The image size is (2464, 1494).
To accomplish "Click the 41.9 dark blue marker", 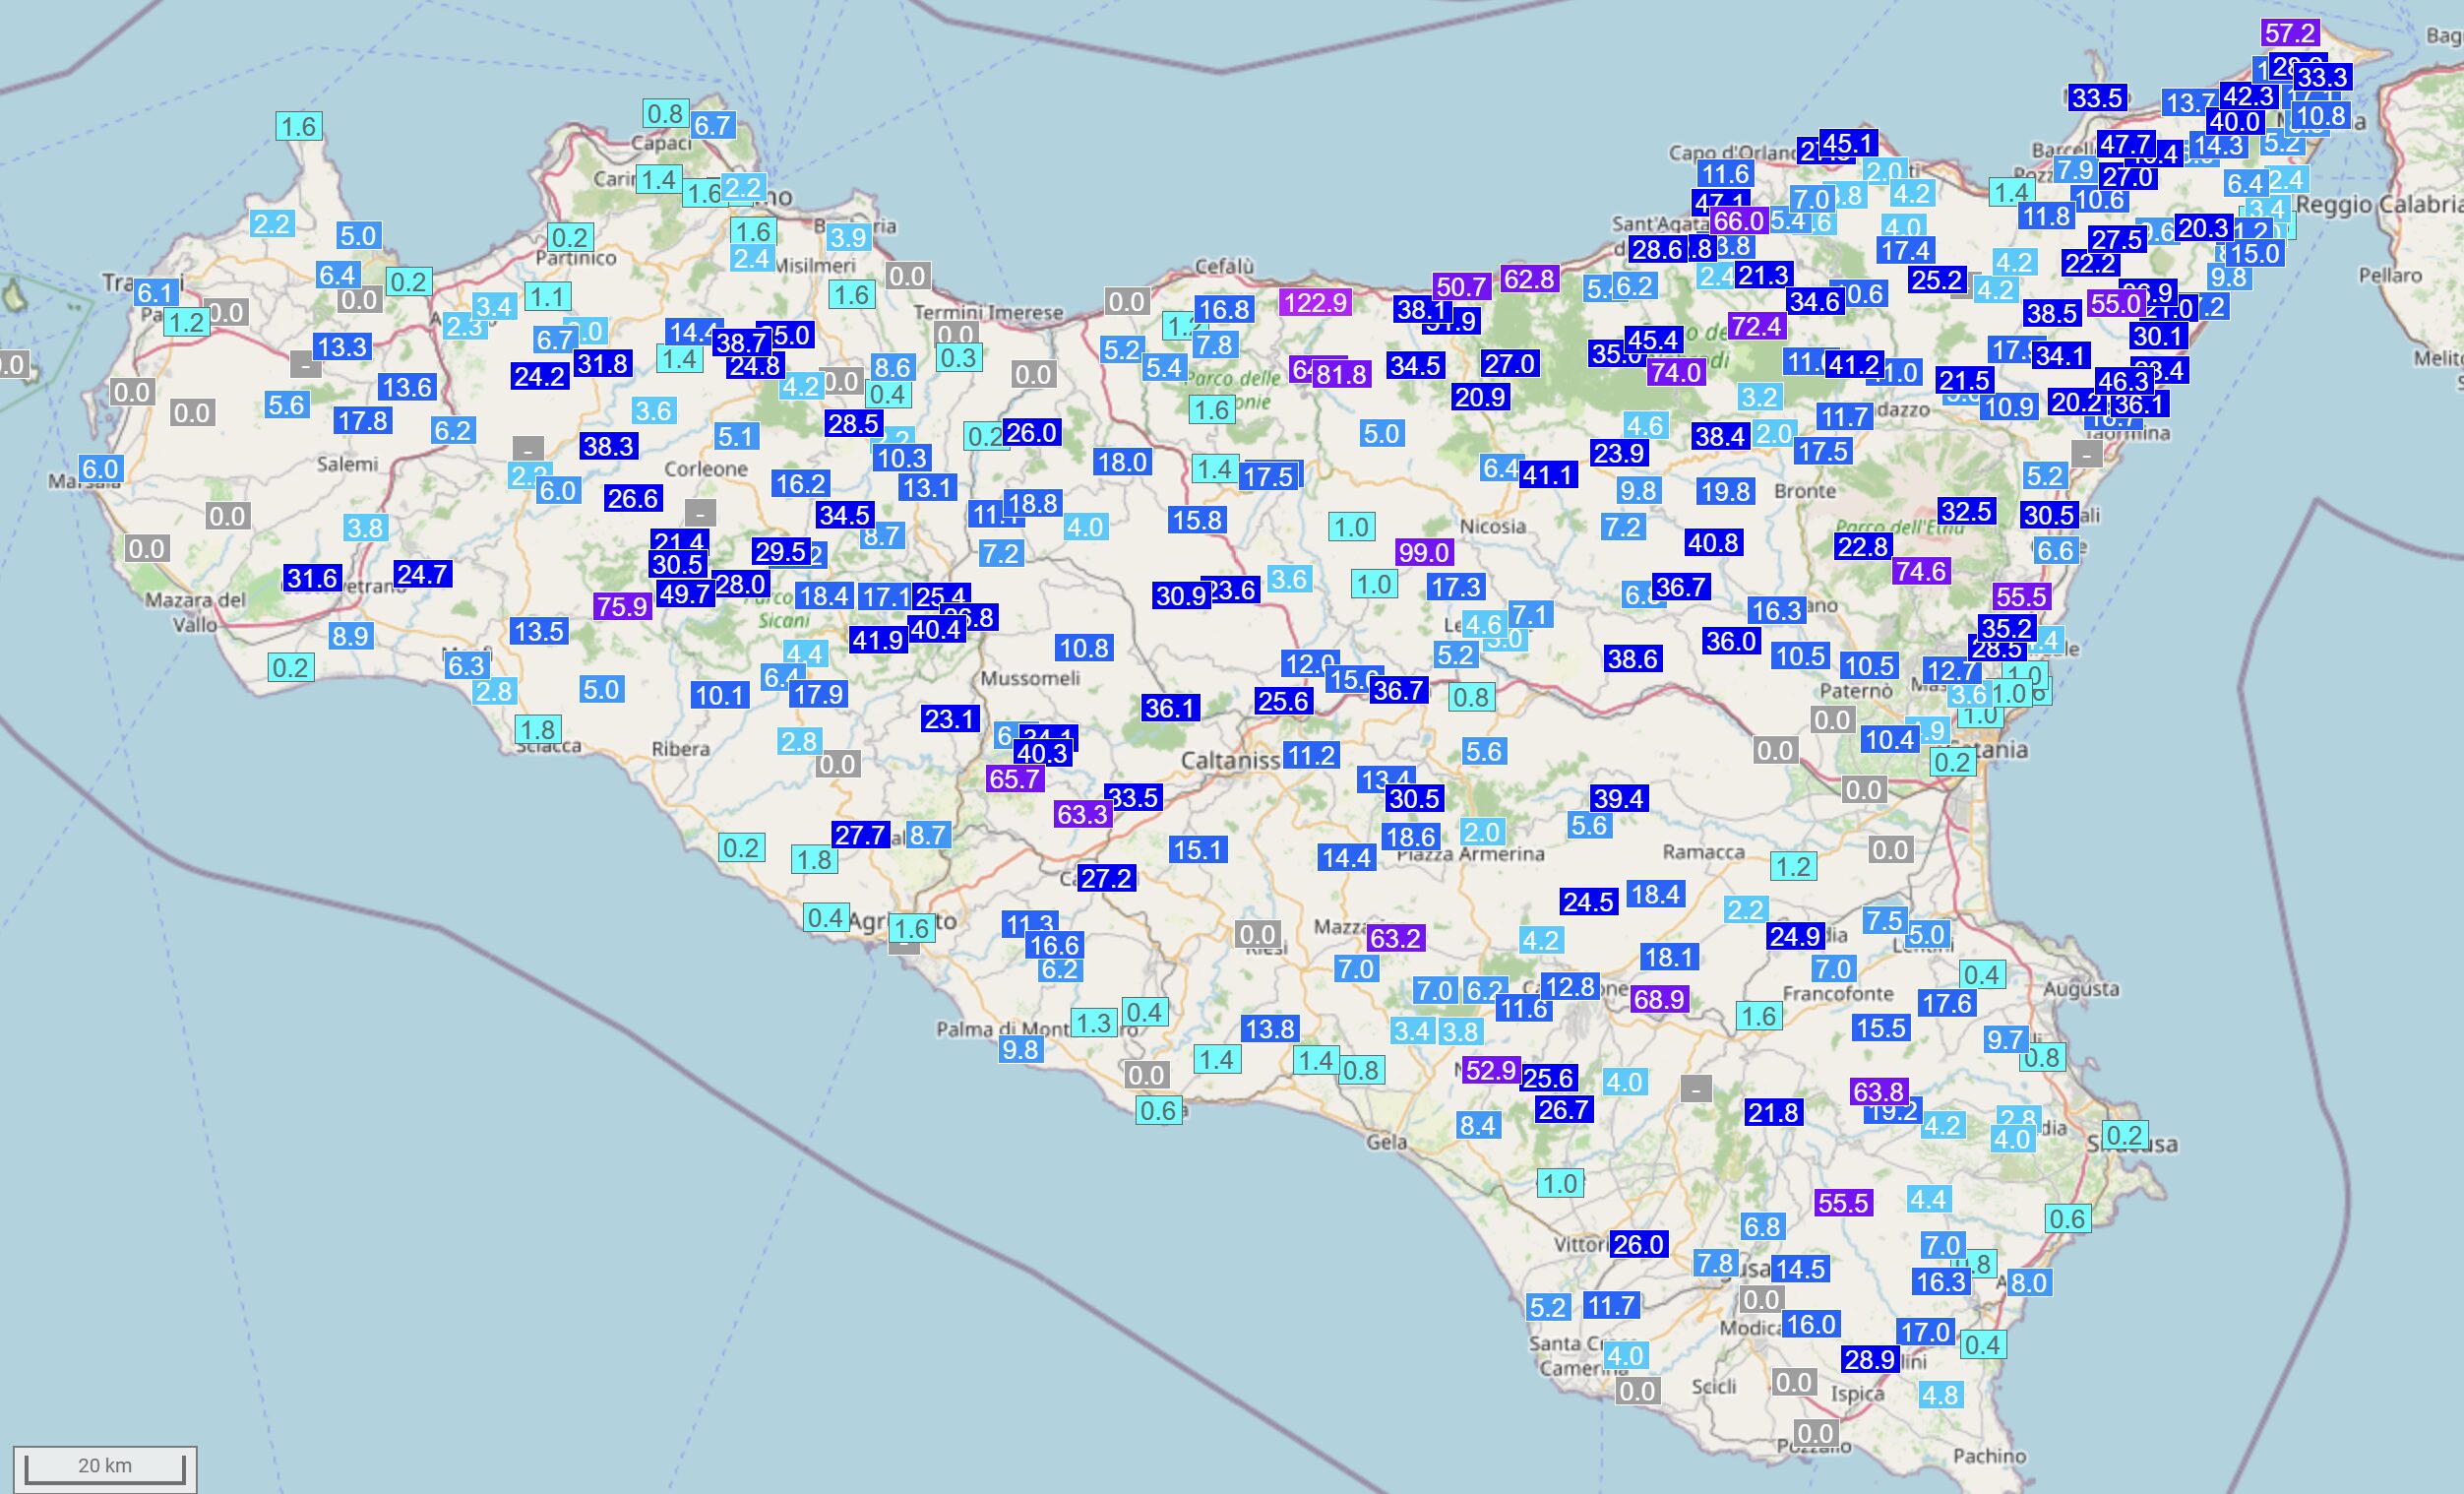I will tap(877, 640).
